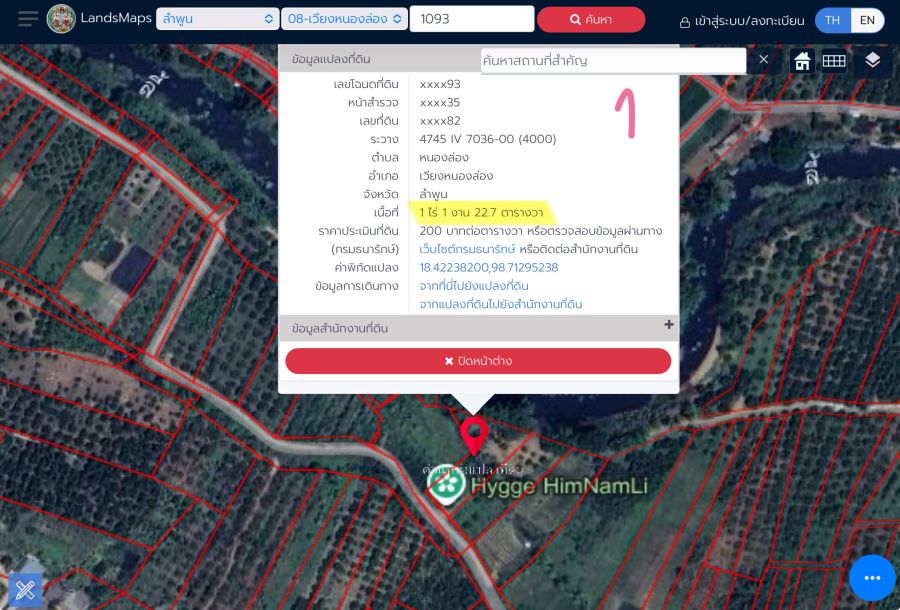Open the province dropdown showing ลำพูน
The image size is (900, 610).
pyautogui.click(x=217, y=19)
